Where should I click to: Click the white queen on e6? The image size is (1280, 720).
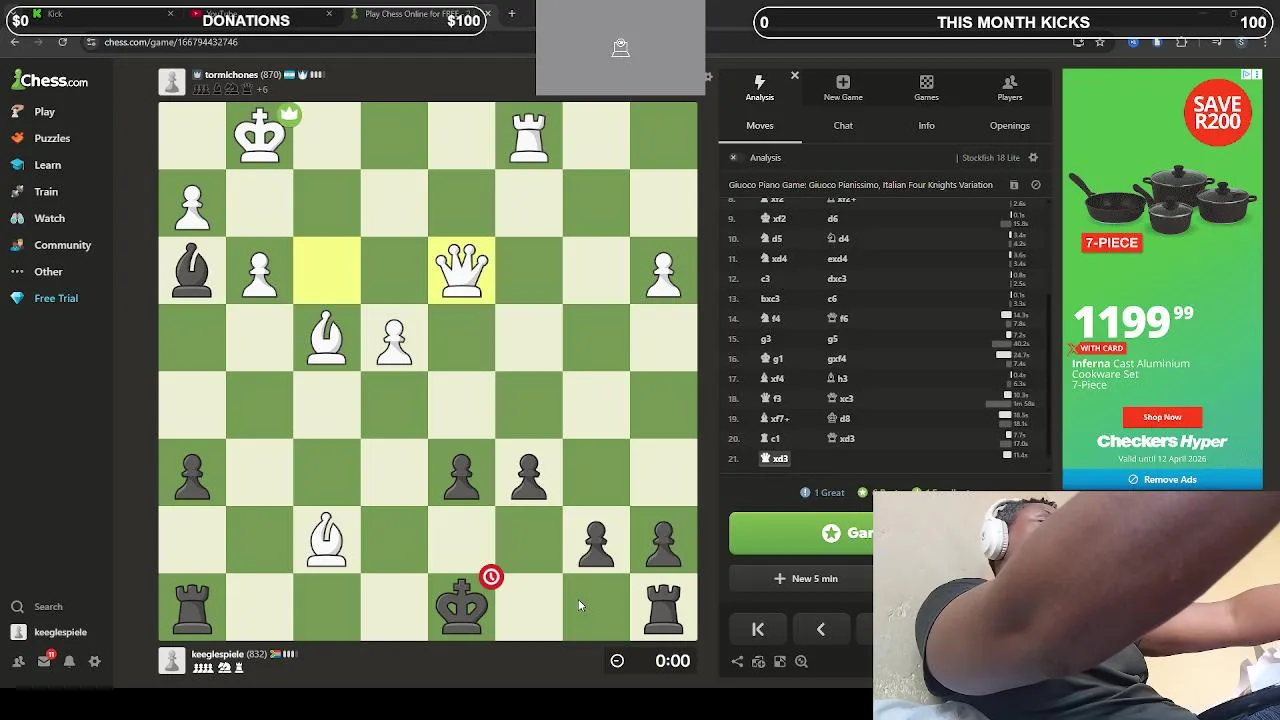click(x=461, y=270)
